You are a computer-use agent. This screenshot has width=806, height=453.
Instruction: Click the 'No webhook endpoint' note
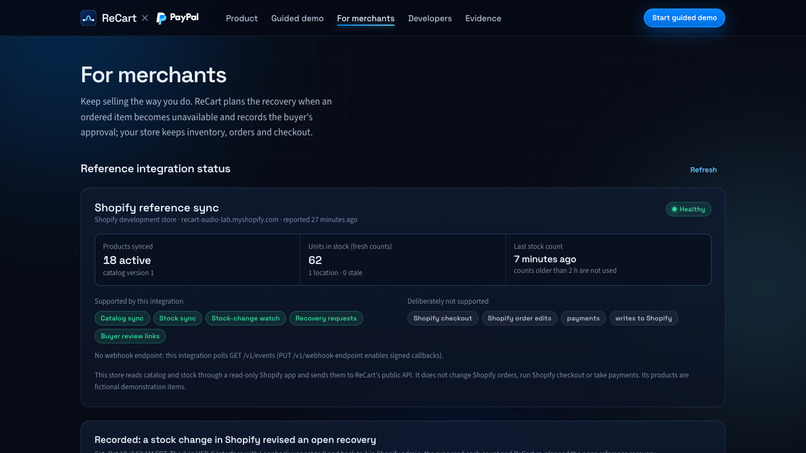(269, 355)
